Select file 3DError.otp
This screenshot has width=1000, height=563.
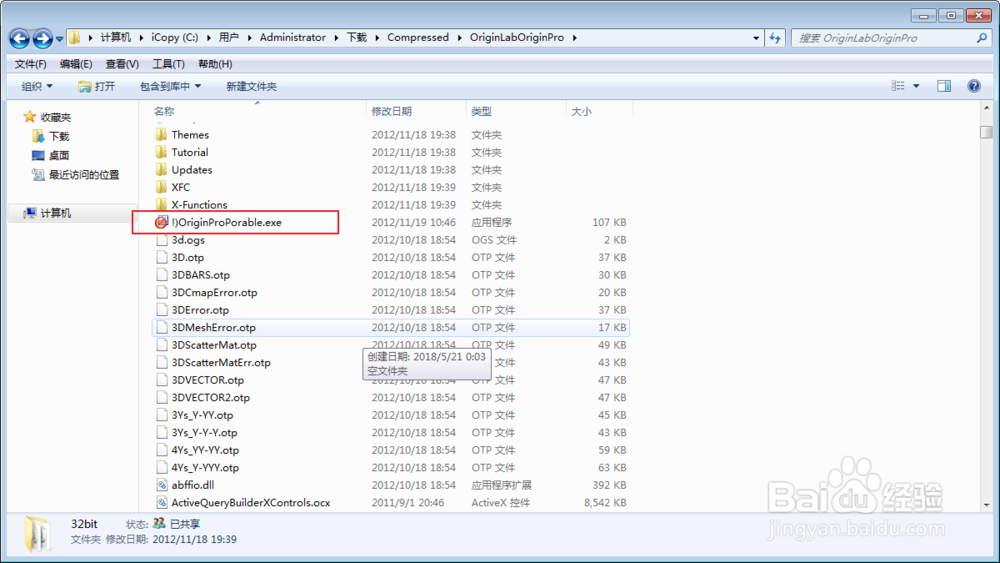tap(200, 310)
